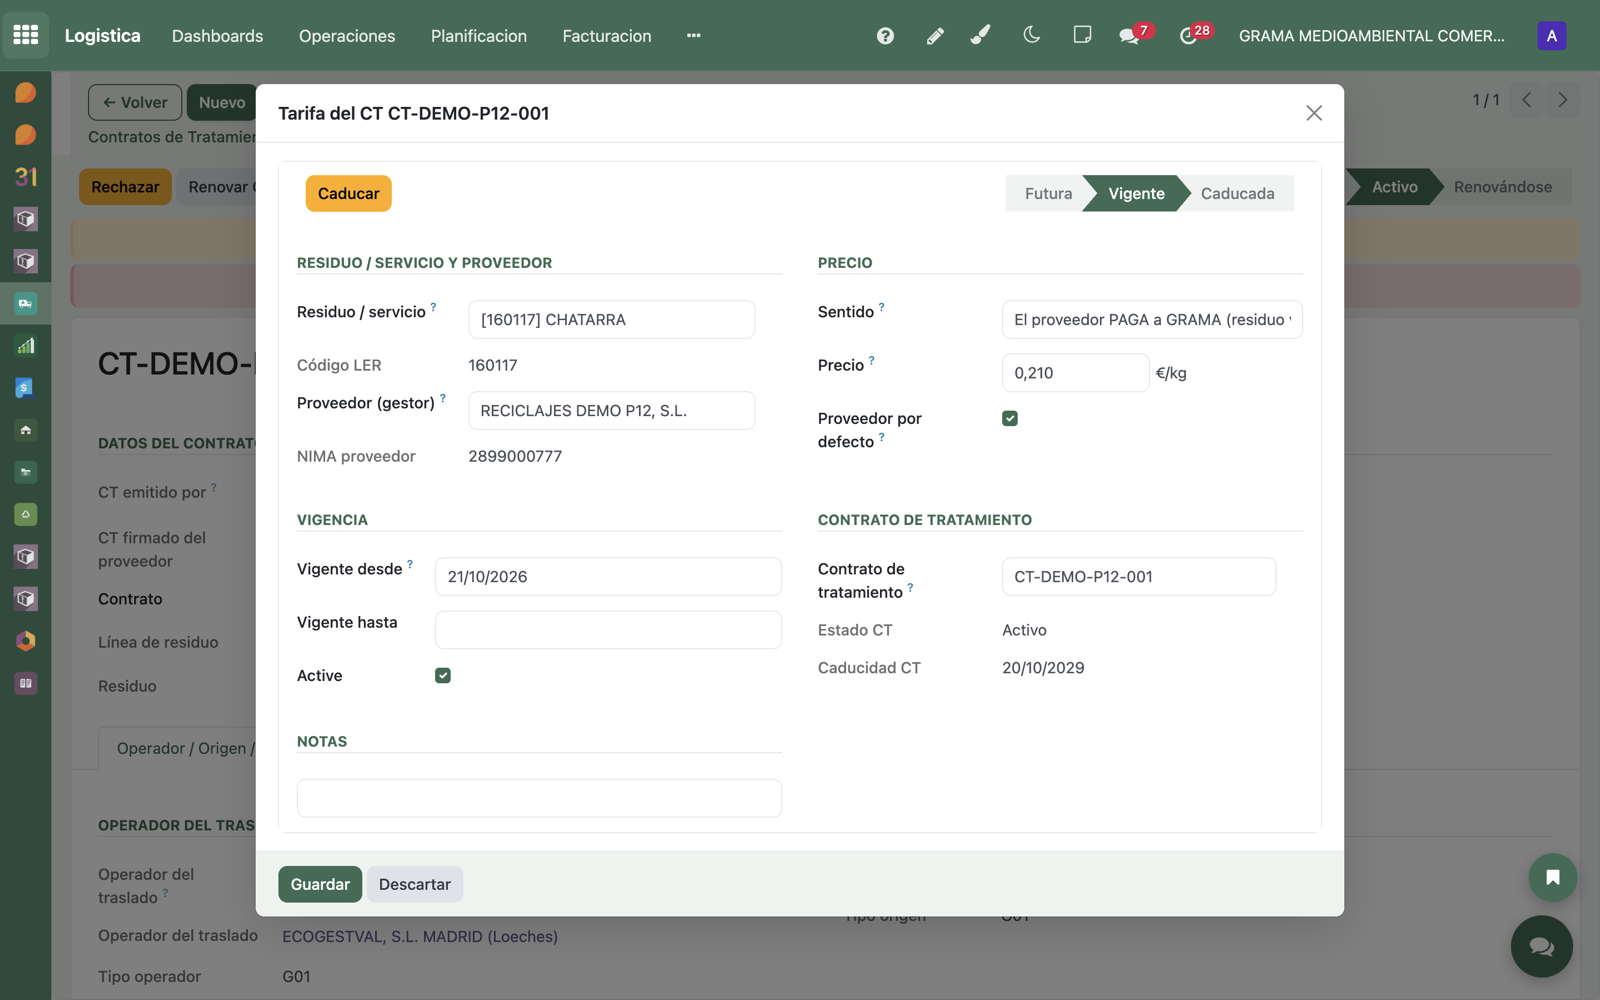Click the Rechazar button

point(125,187)
